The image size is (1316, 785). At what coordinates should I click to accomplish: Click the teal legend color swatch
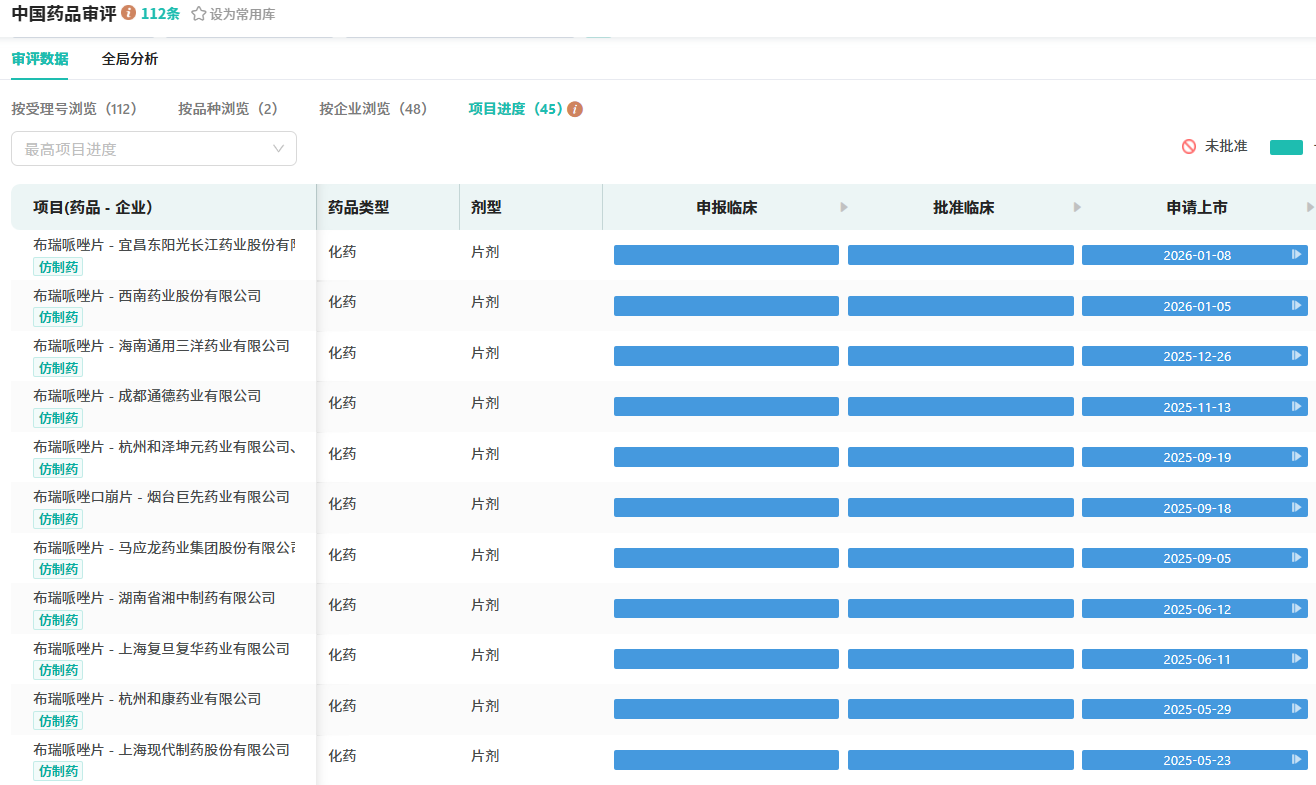point(1286,147)
